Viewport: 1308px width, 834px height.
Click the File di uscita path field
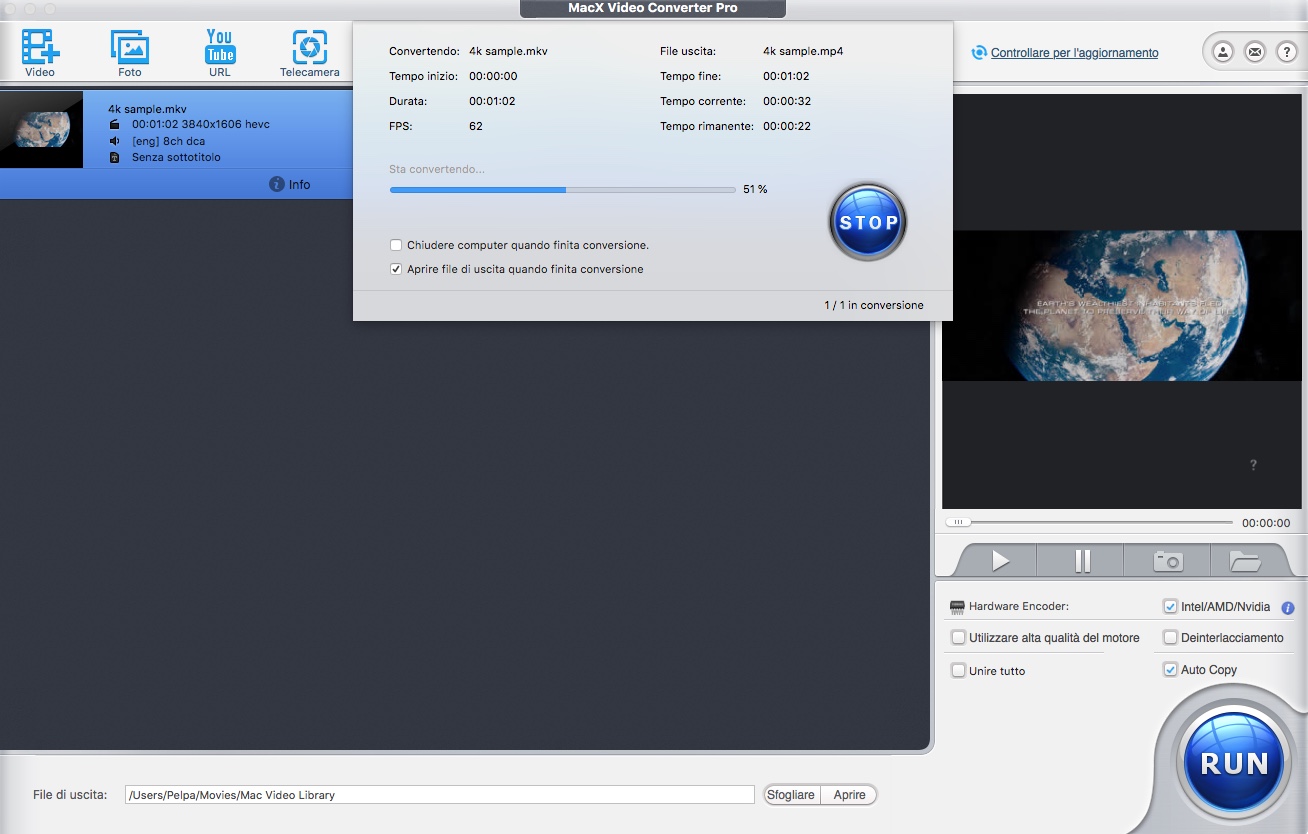coord(440,795)
